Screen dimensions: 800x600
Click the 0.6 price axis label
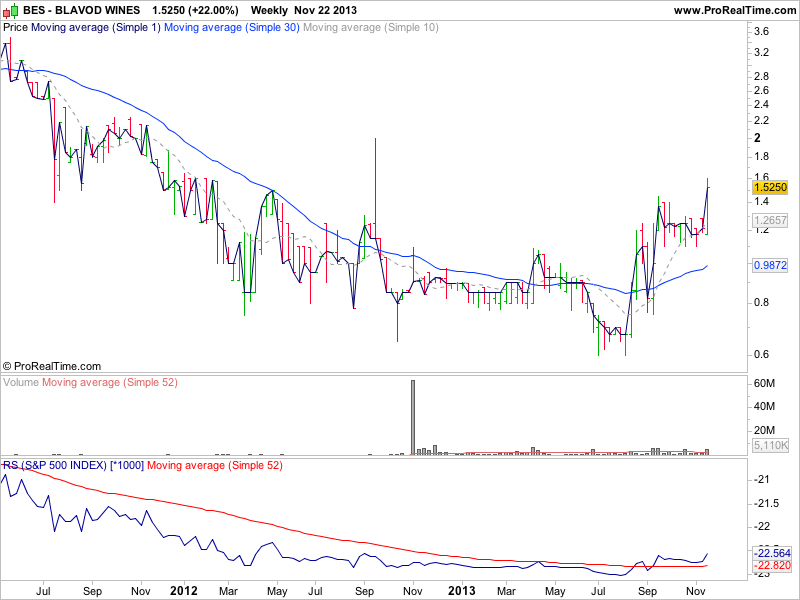(x=762, y=355)
